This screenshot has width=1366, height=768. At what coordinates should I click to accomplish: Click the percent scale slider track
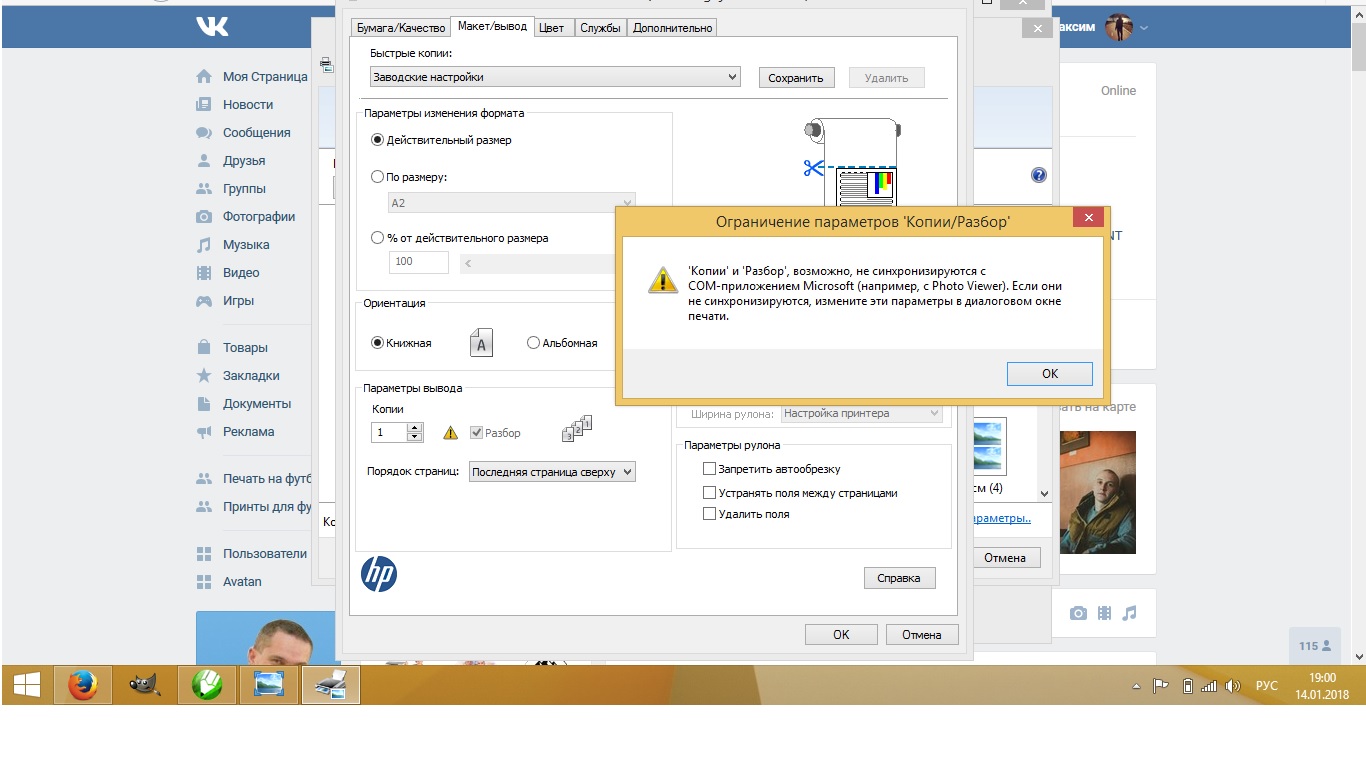click(538, 263)
